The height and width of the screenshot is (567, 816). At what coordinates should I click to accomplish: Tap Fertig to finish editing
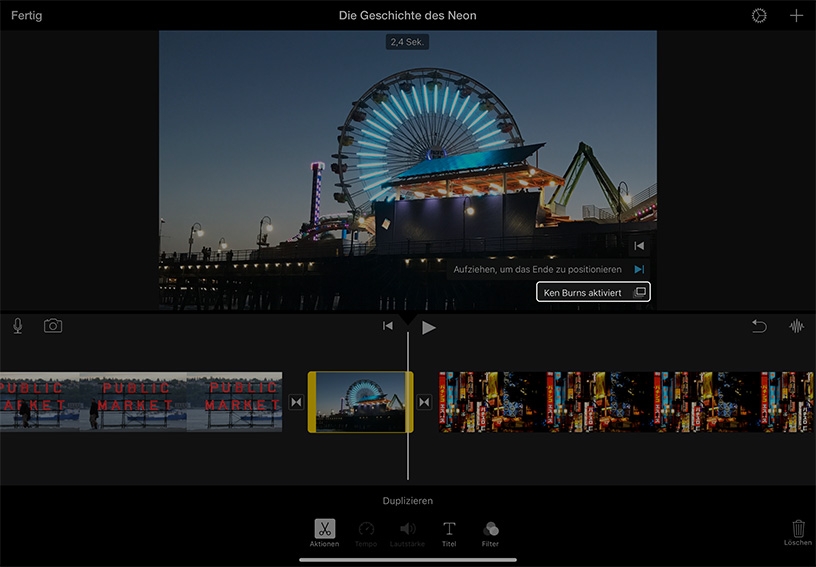point(27,16)
